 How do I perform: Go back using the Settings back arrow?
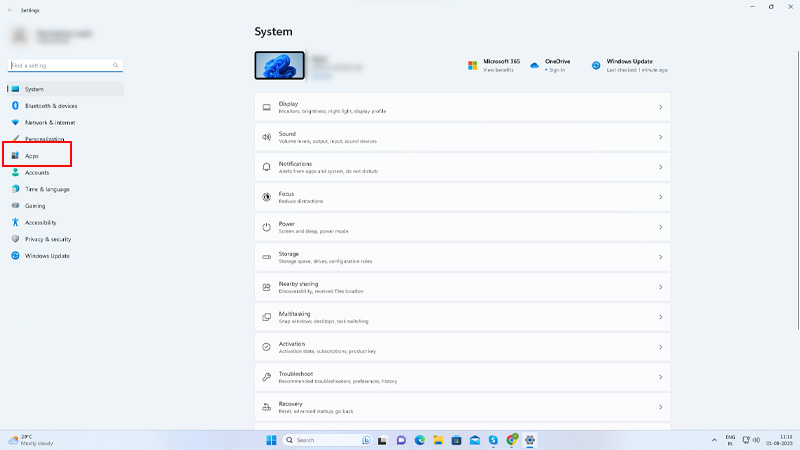pyautogui.click(x=10, y=10)
